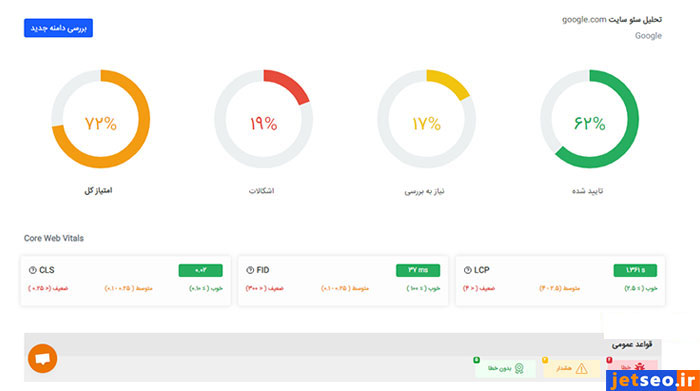700x391 pixels.
Task: Click the green FID 37 ms badge
Action: (x=418, y=270)
